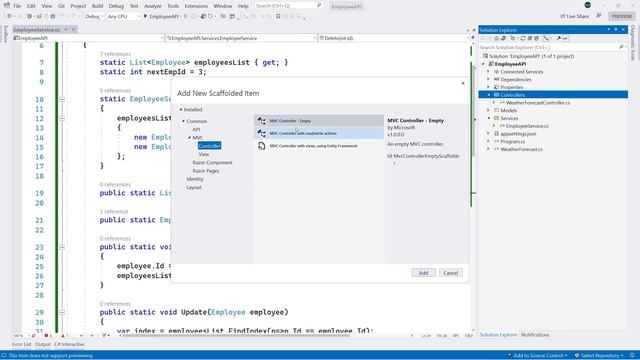Open EmployeeAPI.Services.EmployeeService type dropdown
Screen dimensions: 640x360
(241, 38)
